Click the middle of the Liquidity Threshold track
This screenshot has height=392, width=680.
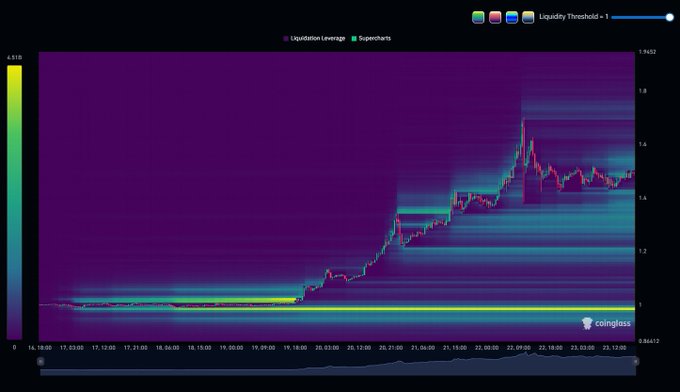click(x=641, y=17)
